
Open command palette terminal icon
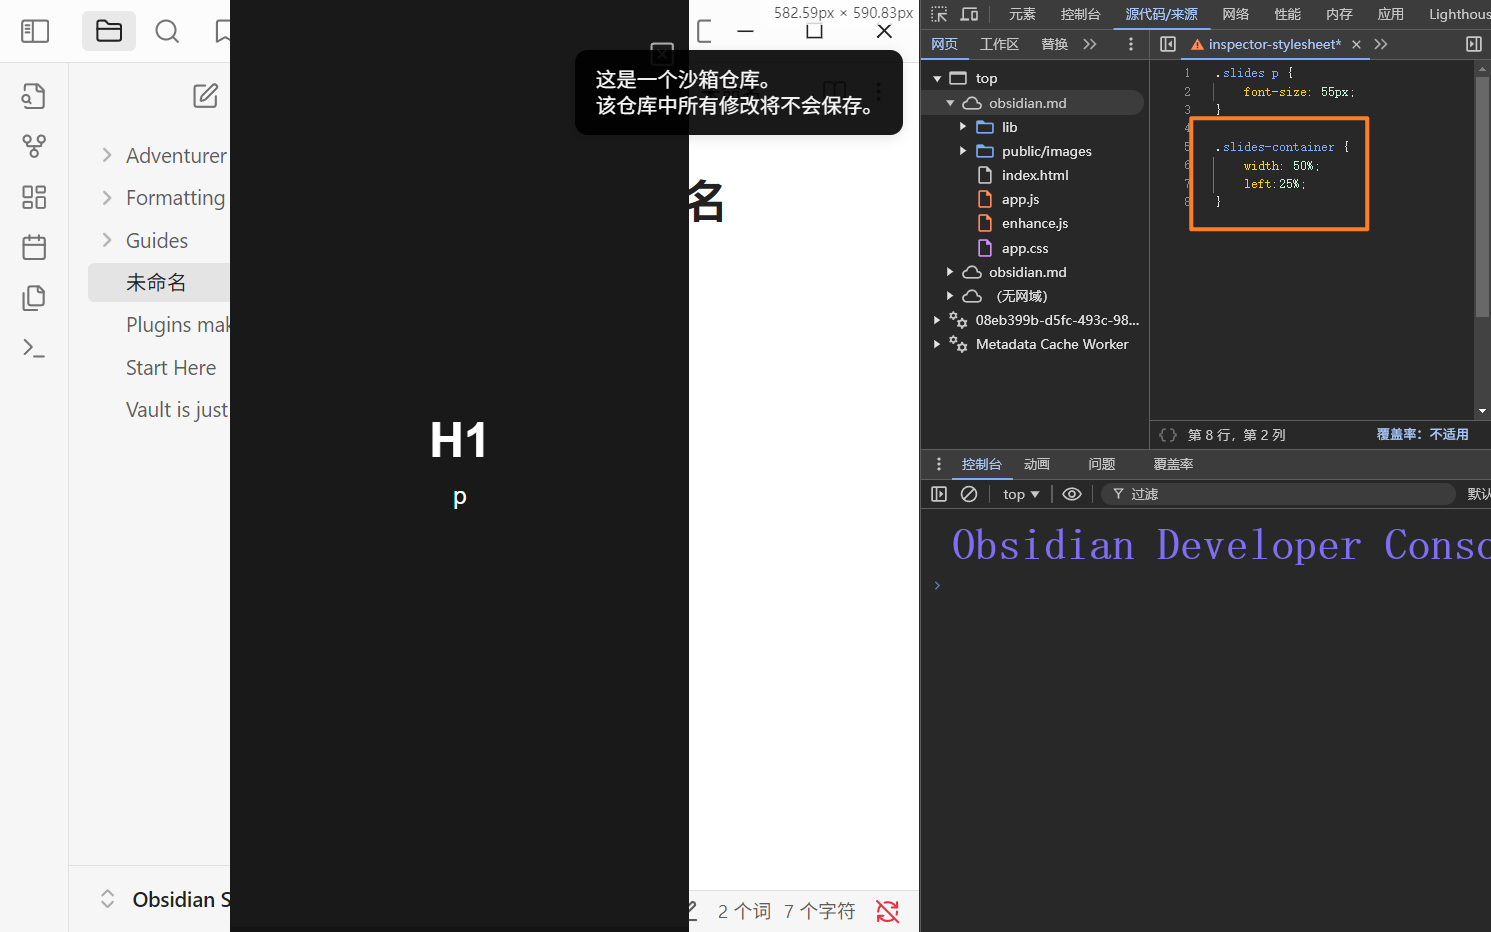pyautogui.click(x=34, y=348)
